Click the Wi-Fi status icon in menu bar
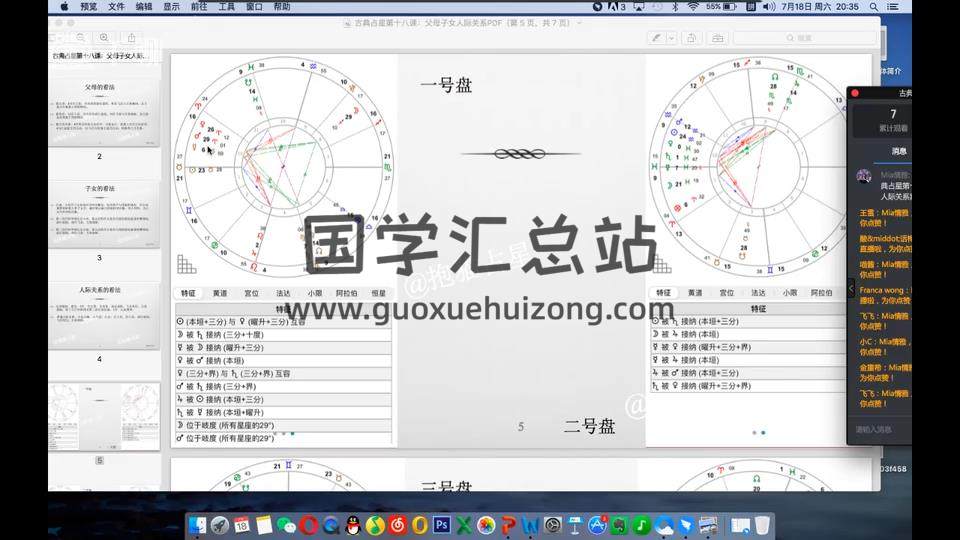Image resolution: width=960 pixels, height=540 pixels. point(692,6)
